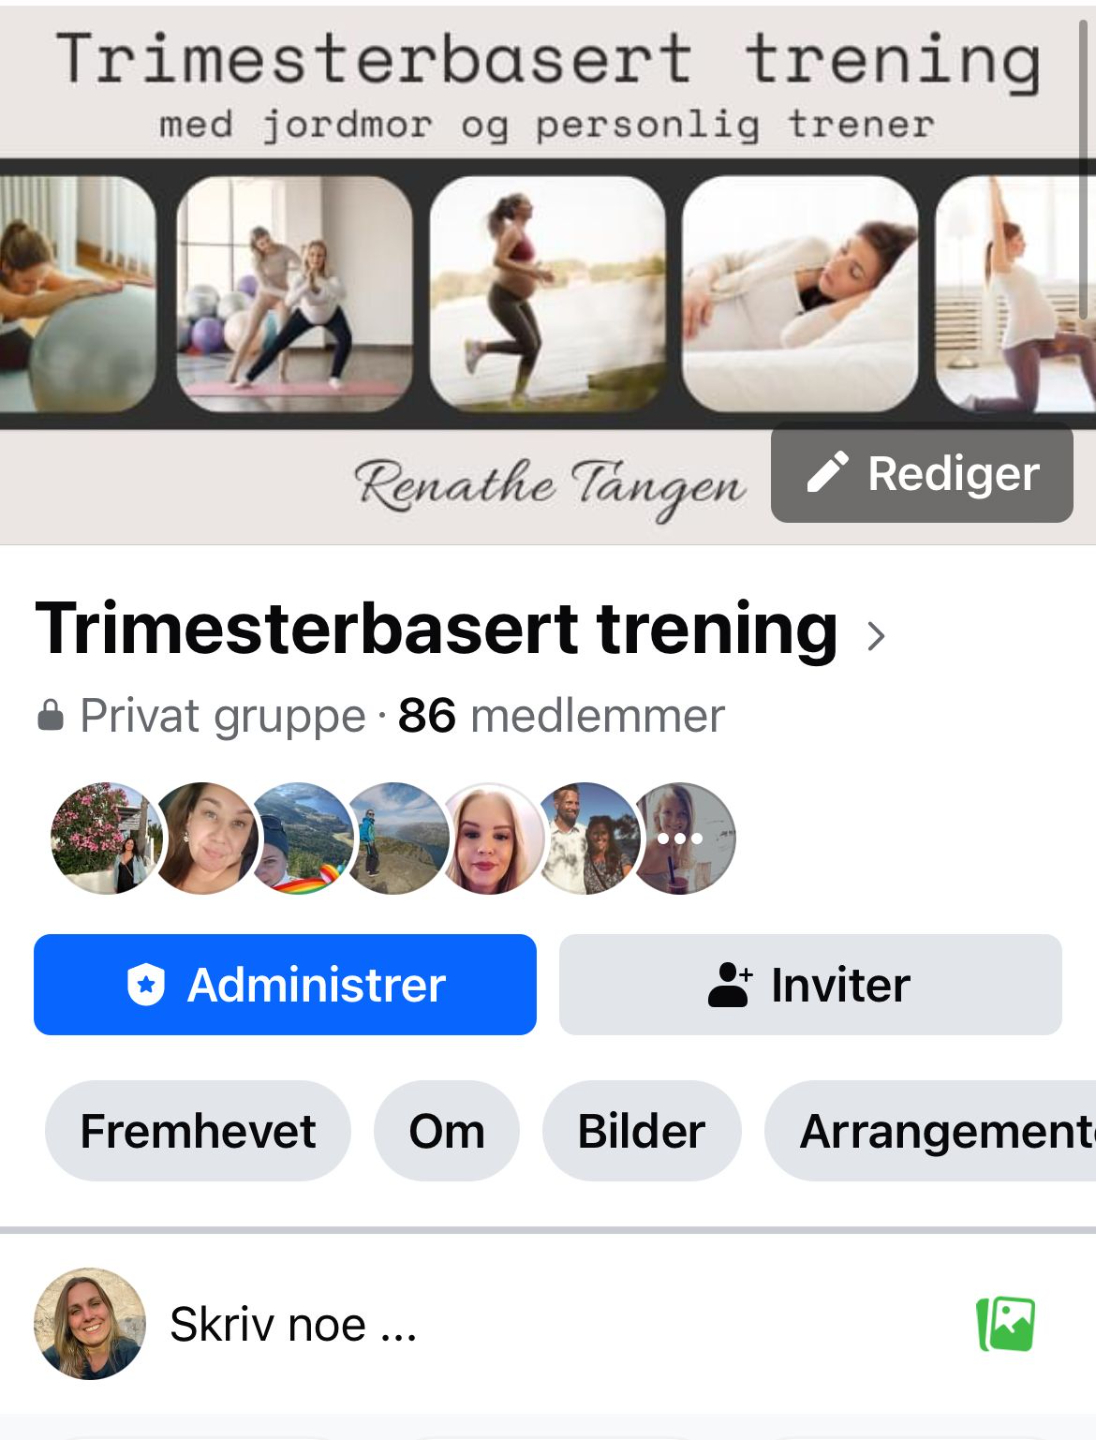Click the Inviter button
The width and height of the screenshot is (1096, 1440).
tap(810, 985)
